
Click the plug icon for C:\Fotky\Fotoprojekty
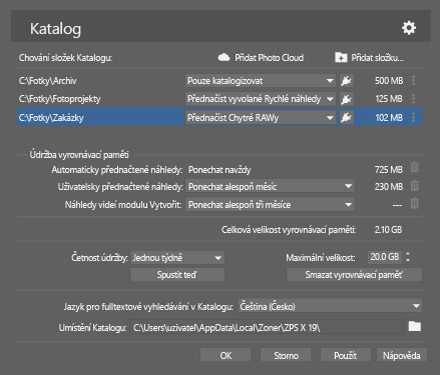pos(346,99)
